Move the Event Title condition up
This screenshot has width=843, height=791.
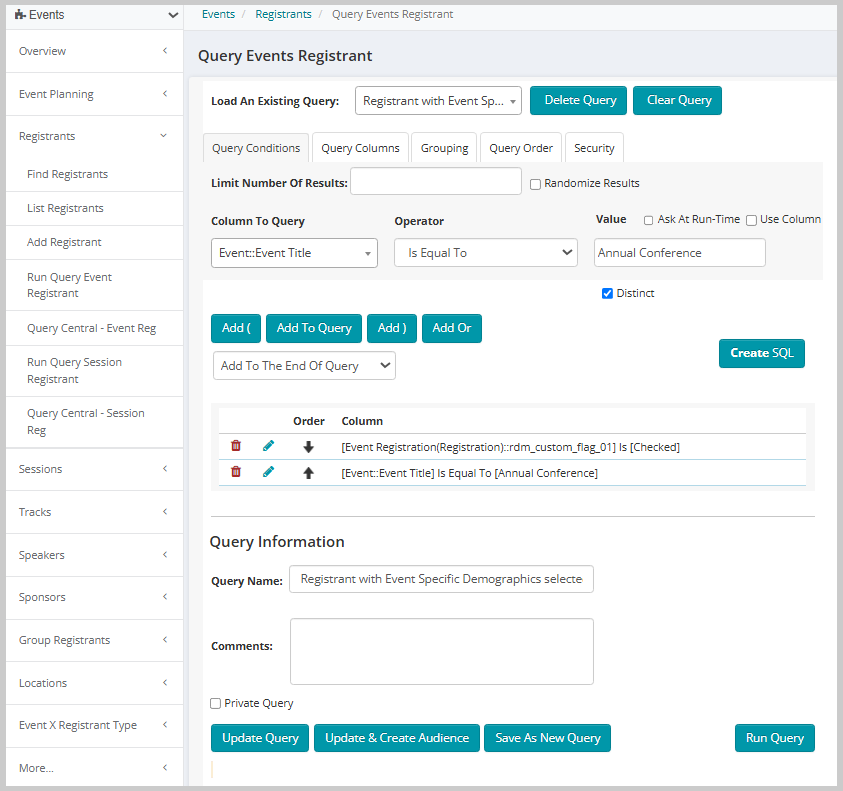[x=309, y=473]
